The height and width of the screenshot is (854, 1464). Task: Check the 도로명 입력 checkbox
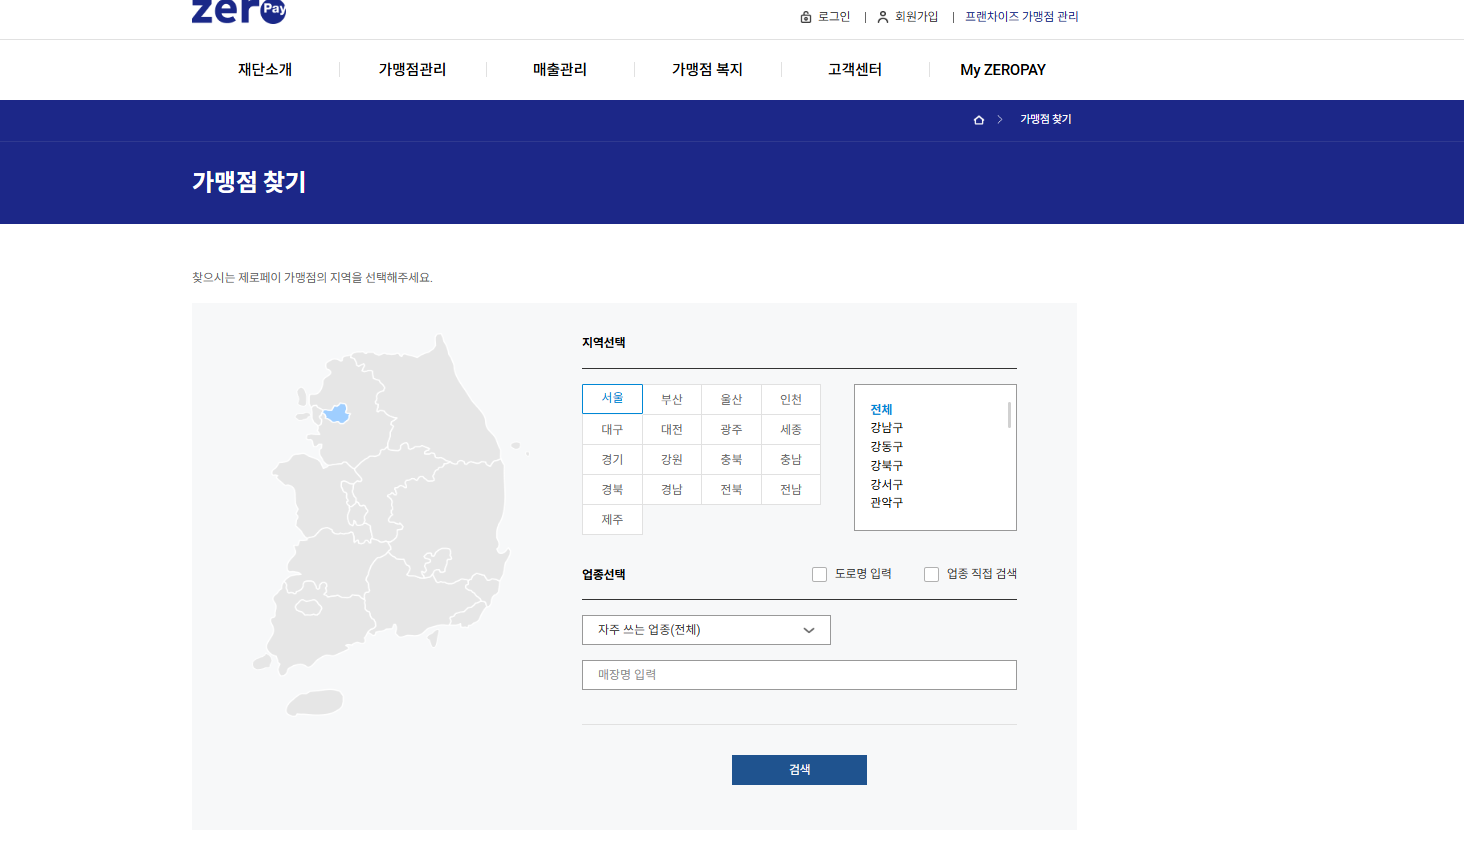click(819, 575)
